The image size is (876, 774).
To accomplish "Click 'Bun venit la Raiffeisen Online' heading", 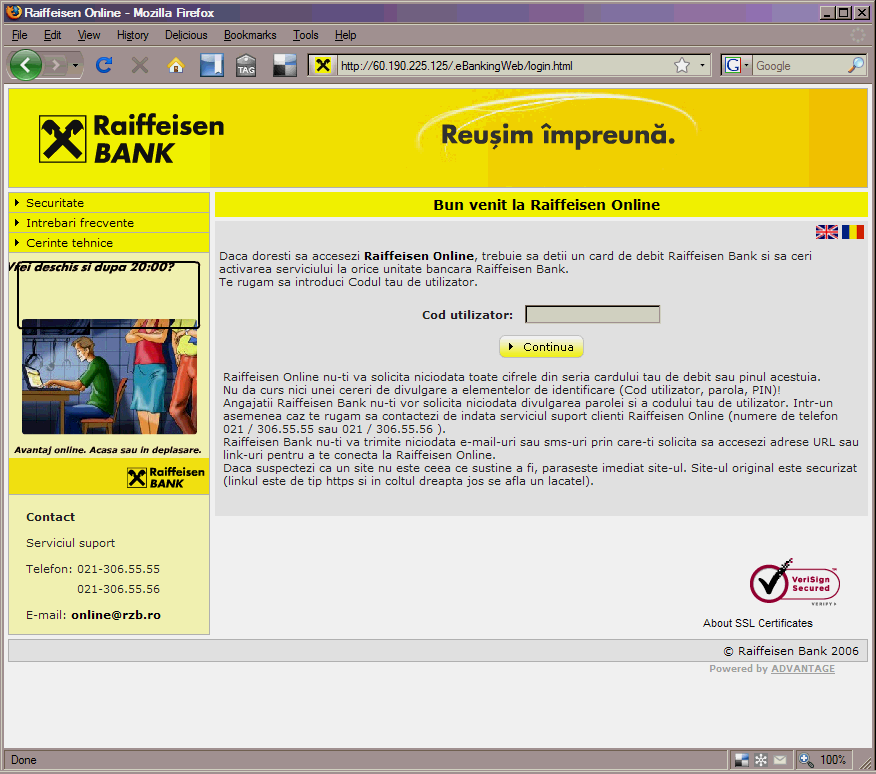I will pos(546,205).
